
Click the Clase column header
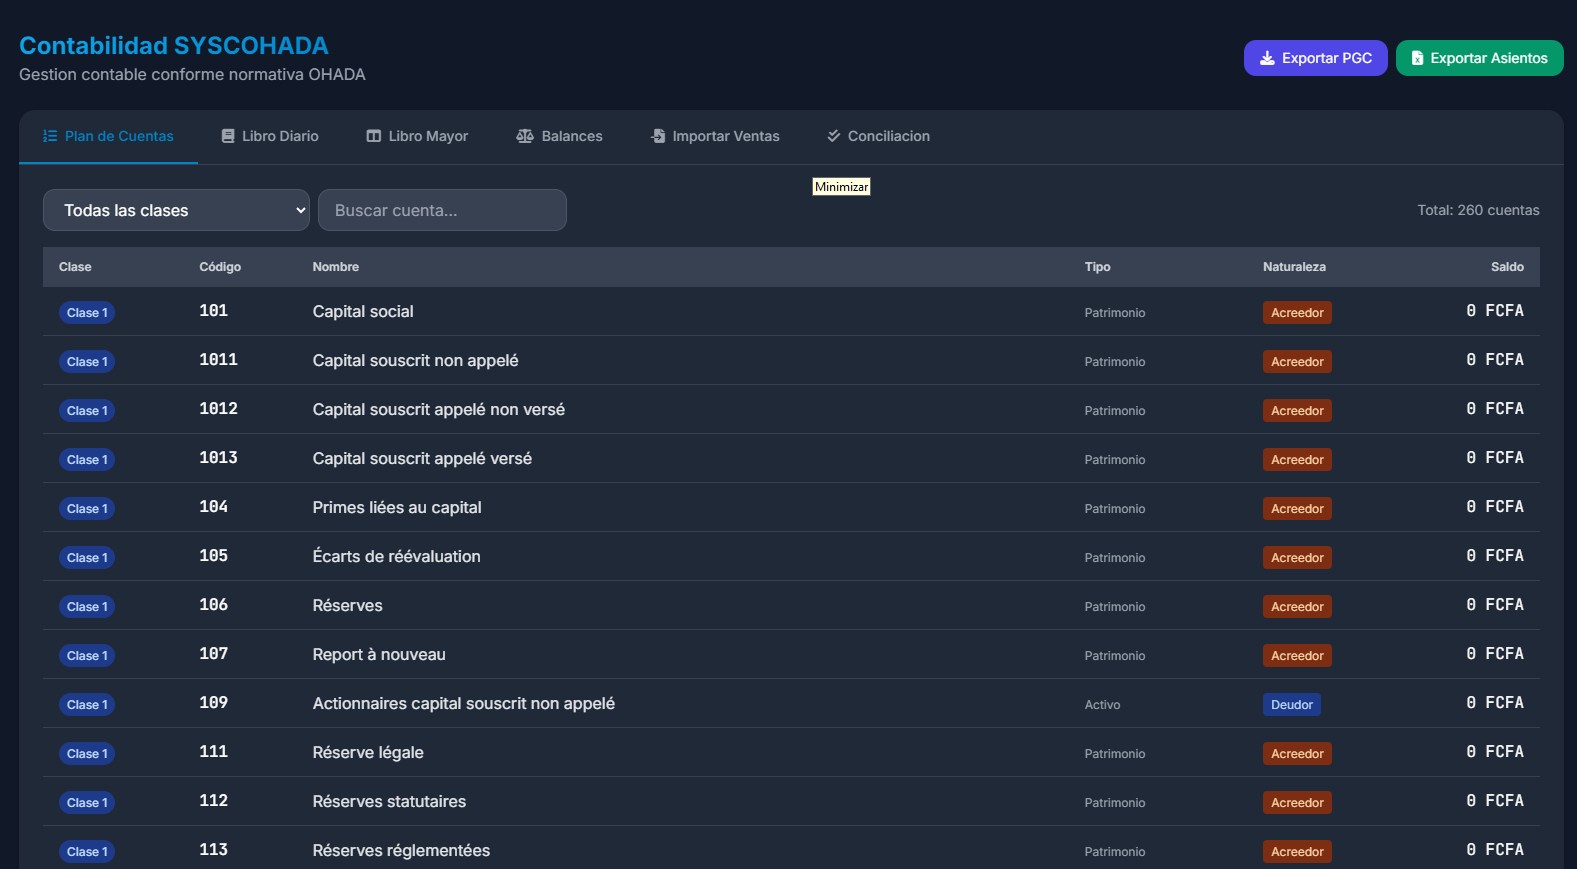point(75,267)
